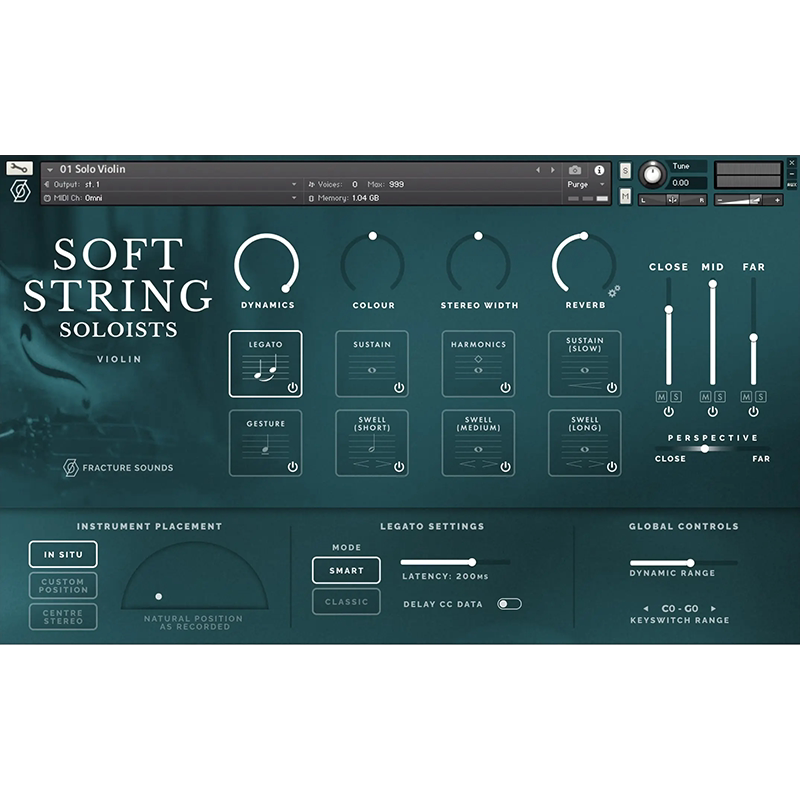Screen dimensions: 800x800
Task: Mute the instrument with the header M button
Action: (x=626, y=196)
